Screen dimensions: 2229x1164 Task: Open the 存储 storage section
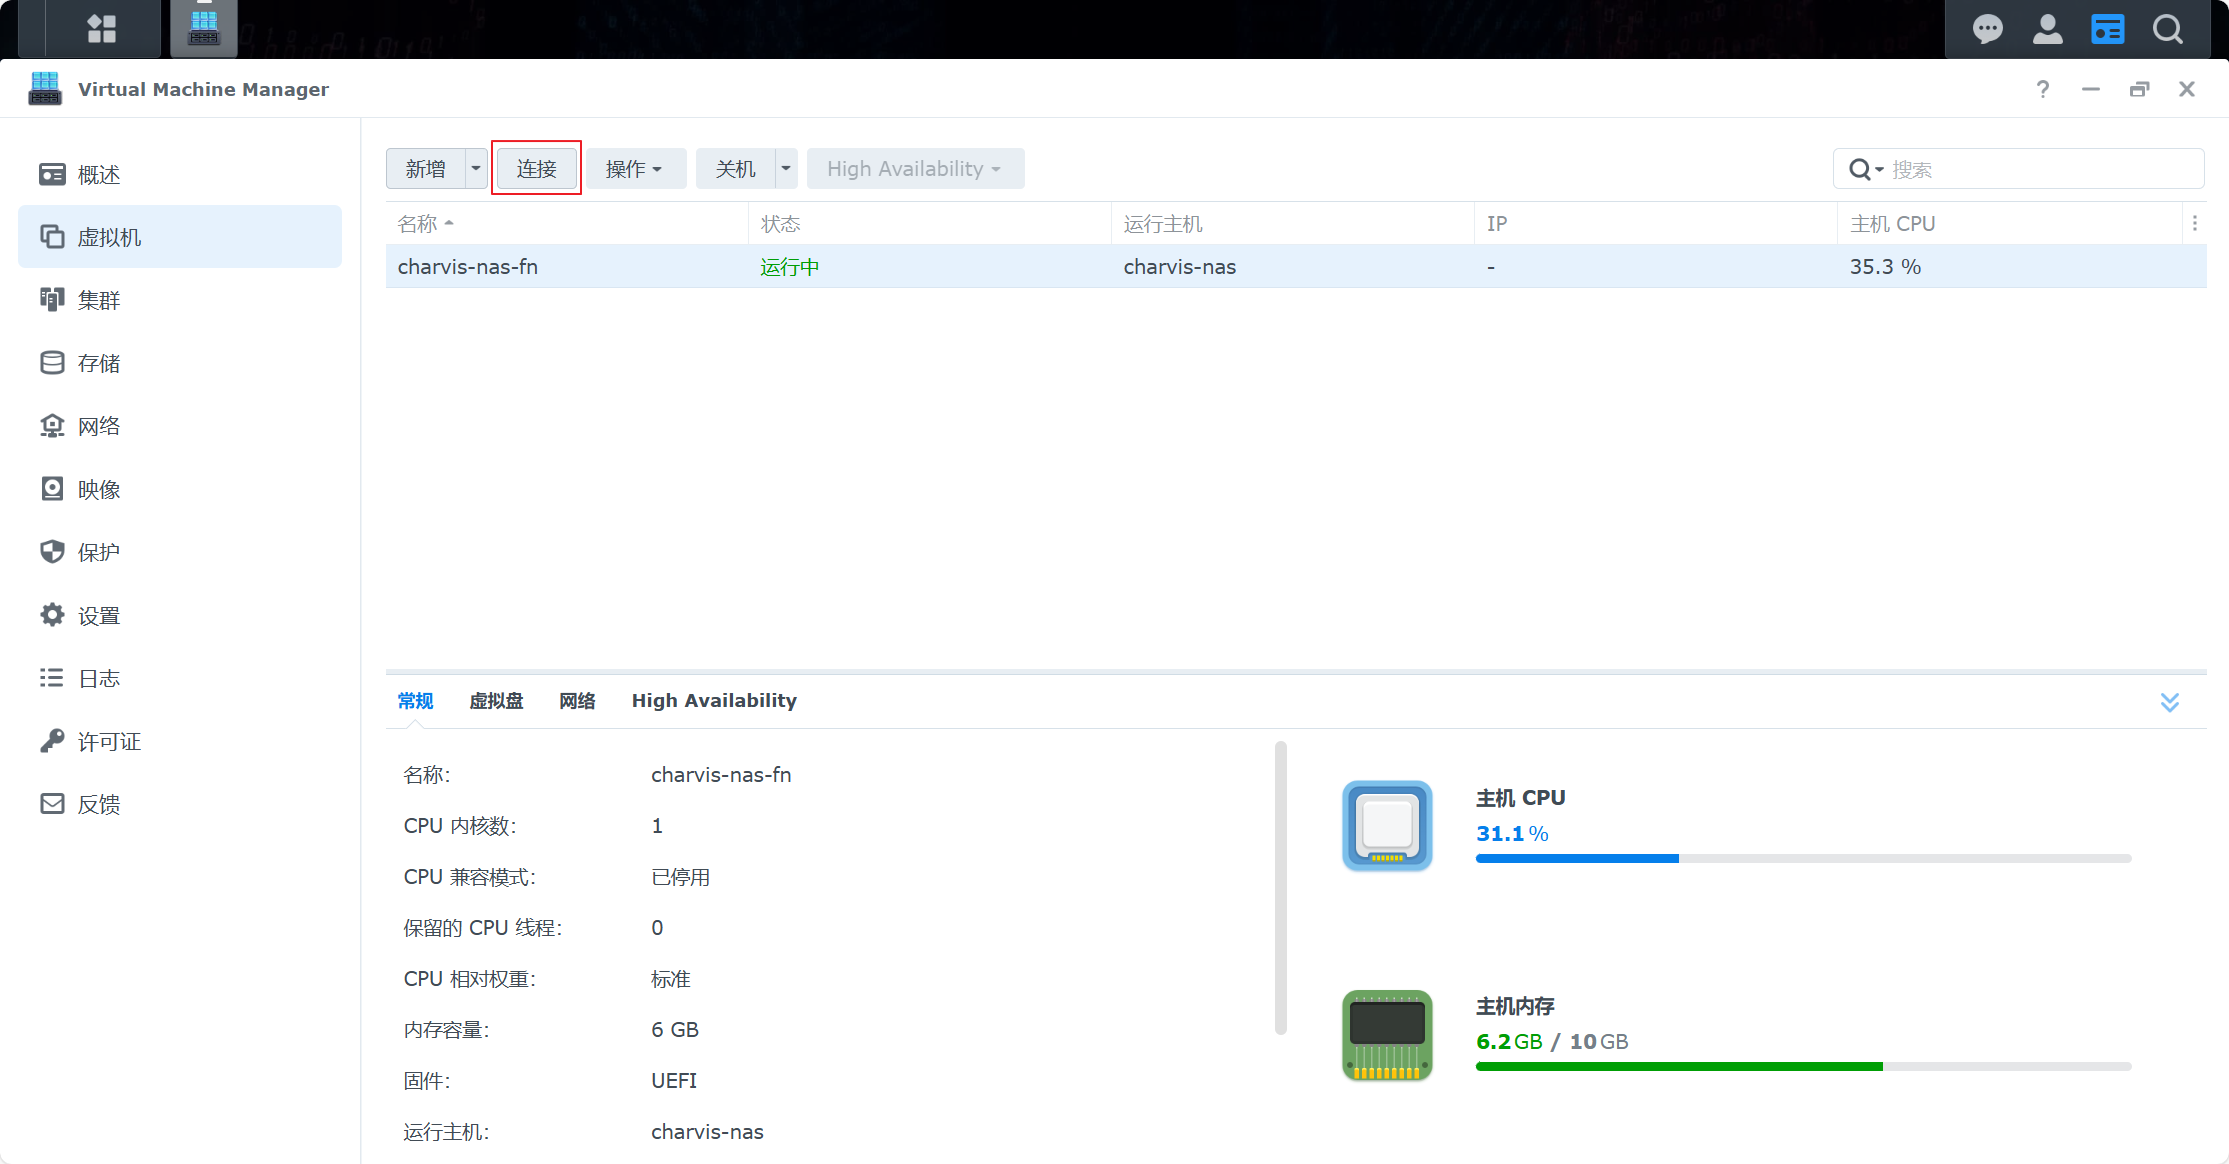pos(99,363)
